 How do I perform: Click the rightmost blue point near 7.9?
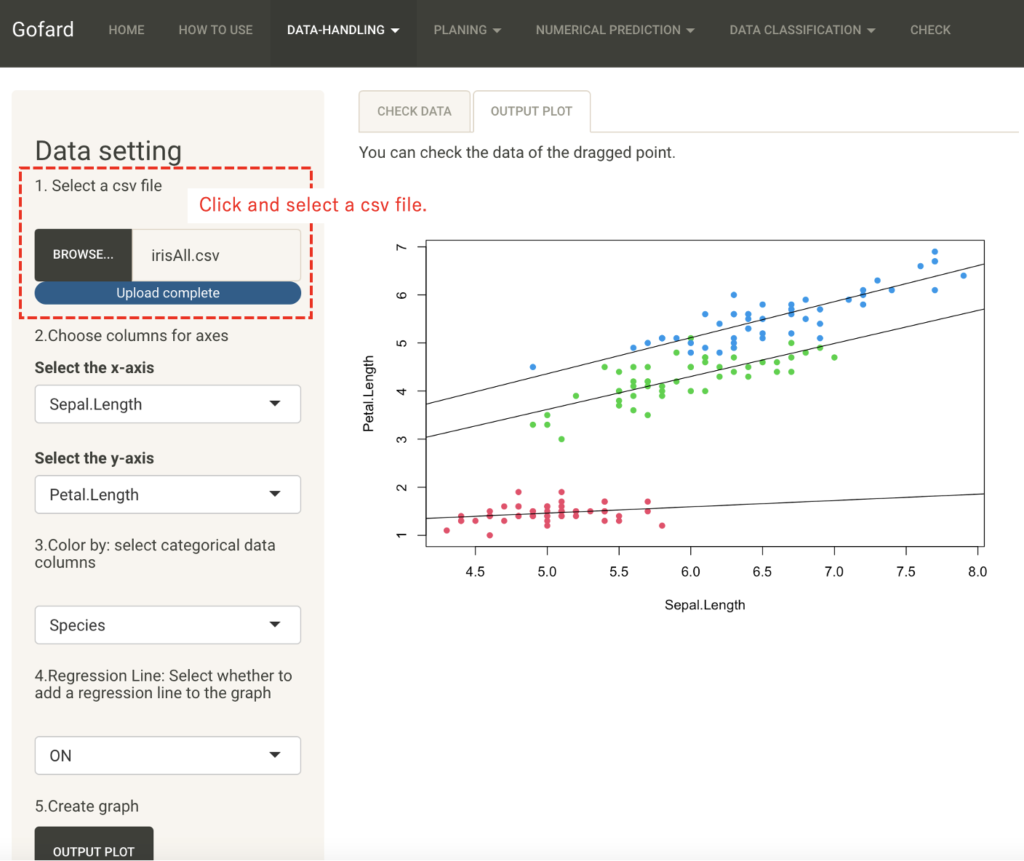click(x=963, y=276)
